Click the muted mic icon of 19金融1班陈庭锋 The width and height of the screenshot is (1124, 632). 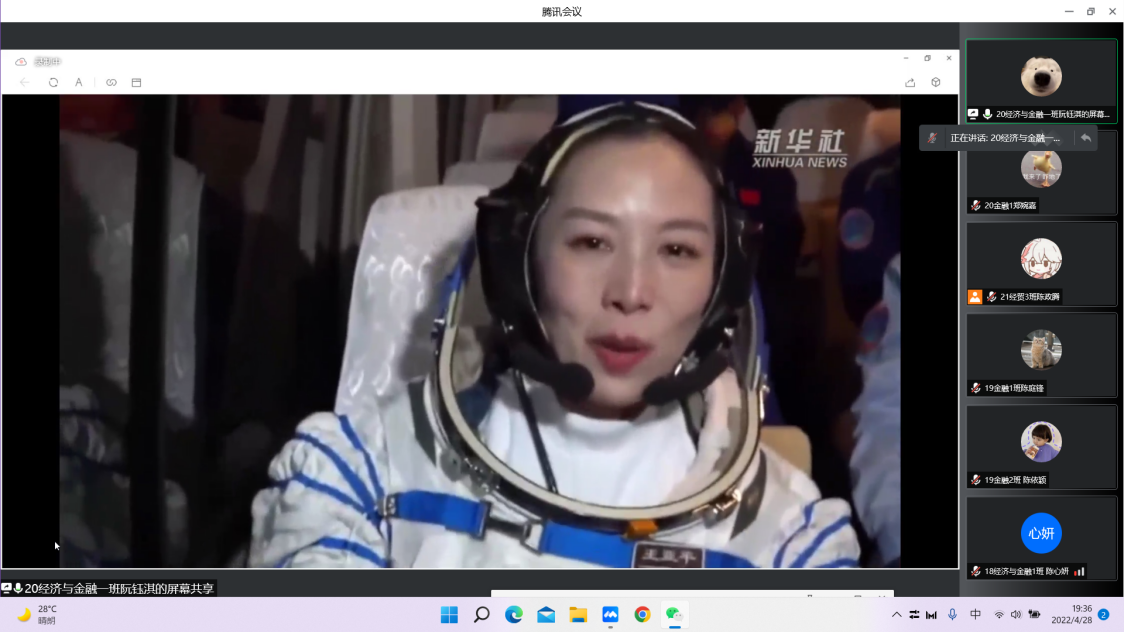(x=976, y=388)
